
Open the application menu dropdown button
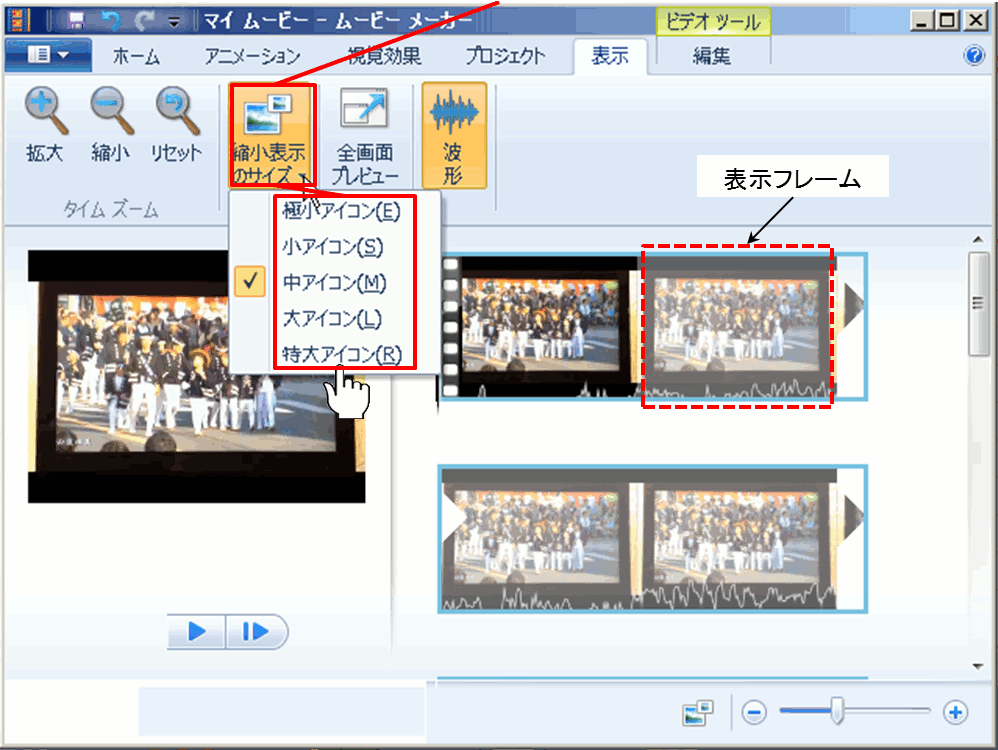(48, 56)
